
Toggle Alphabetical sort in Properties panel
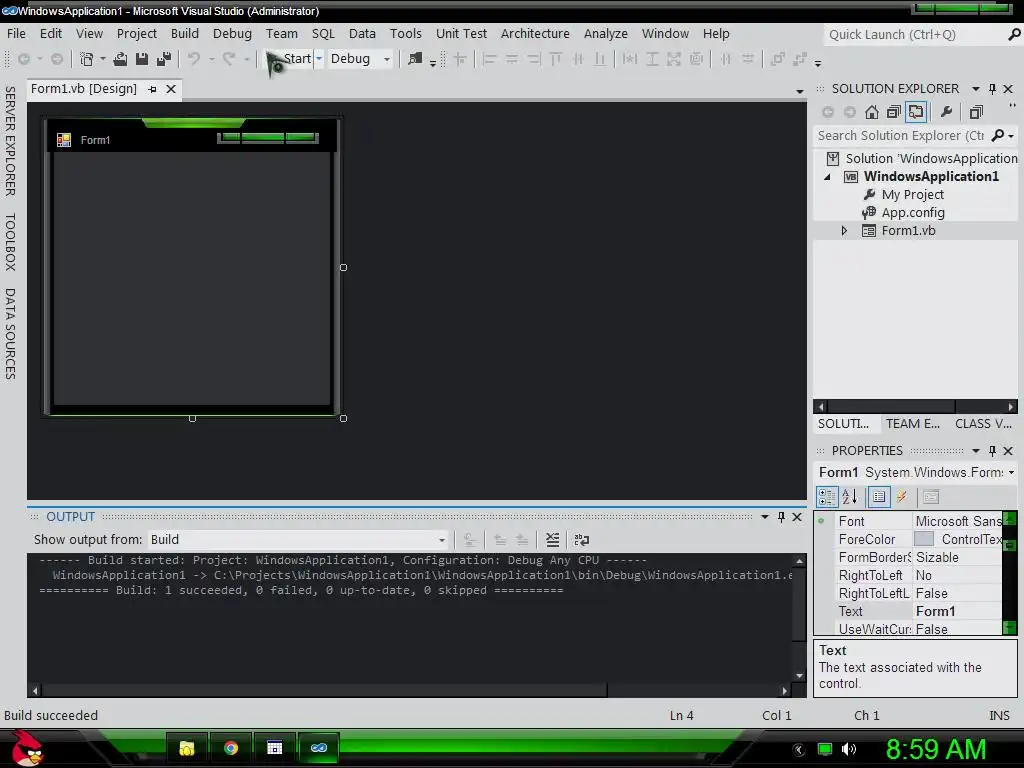click(850, 497)
